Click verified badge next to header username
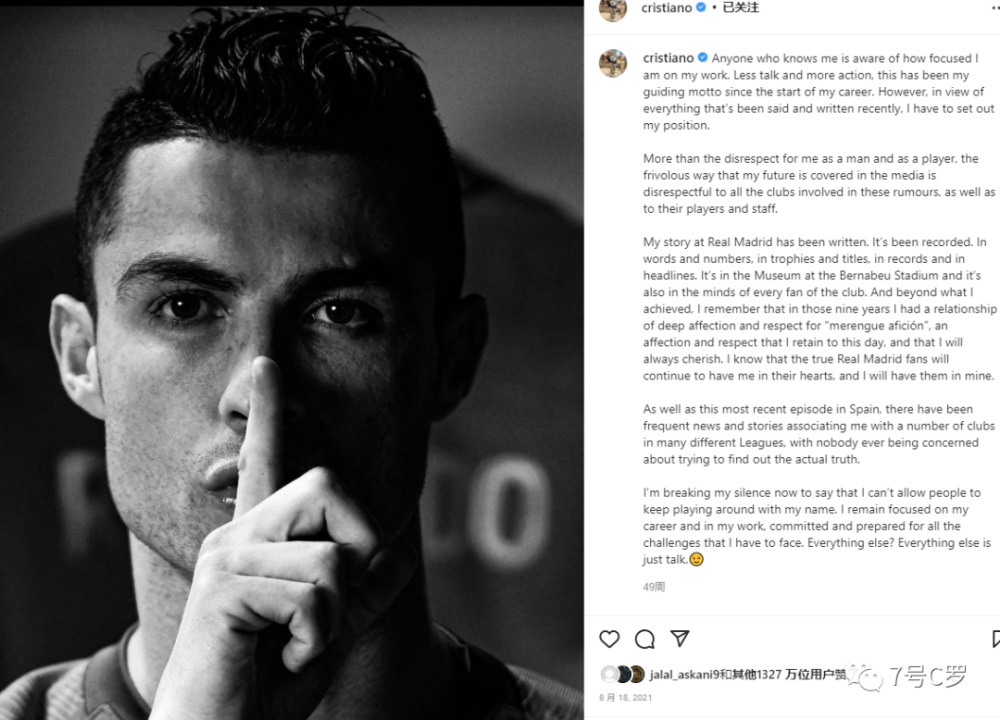The width and height of the screenshot is (1000, 720). coord(701,8)
